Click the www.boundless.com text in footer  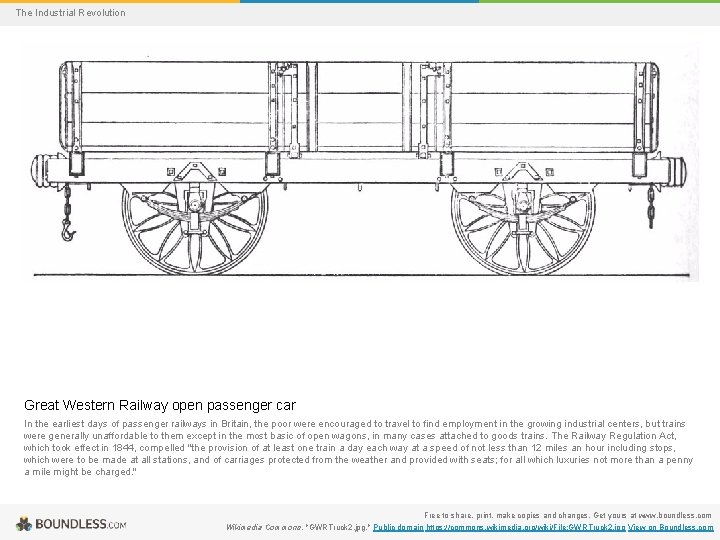(675, 515)
